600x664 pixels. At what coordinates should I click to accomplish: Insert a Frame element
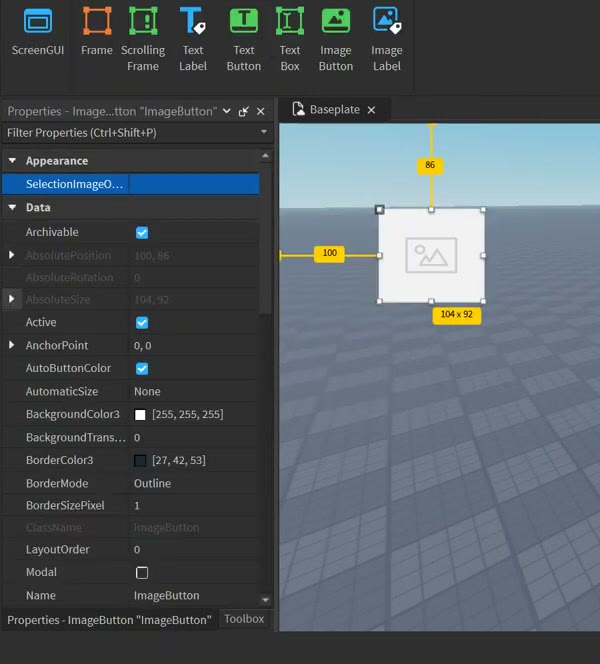pos(97,33)
